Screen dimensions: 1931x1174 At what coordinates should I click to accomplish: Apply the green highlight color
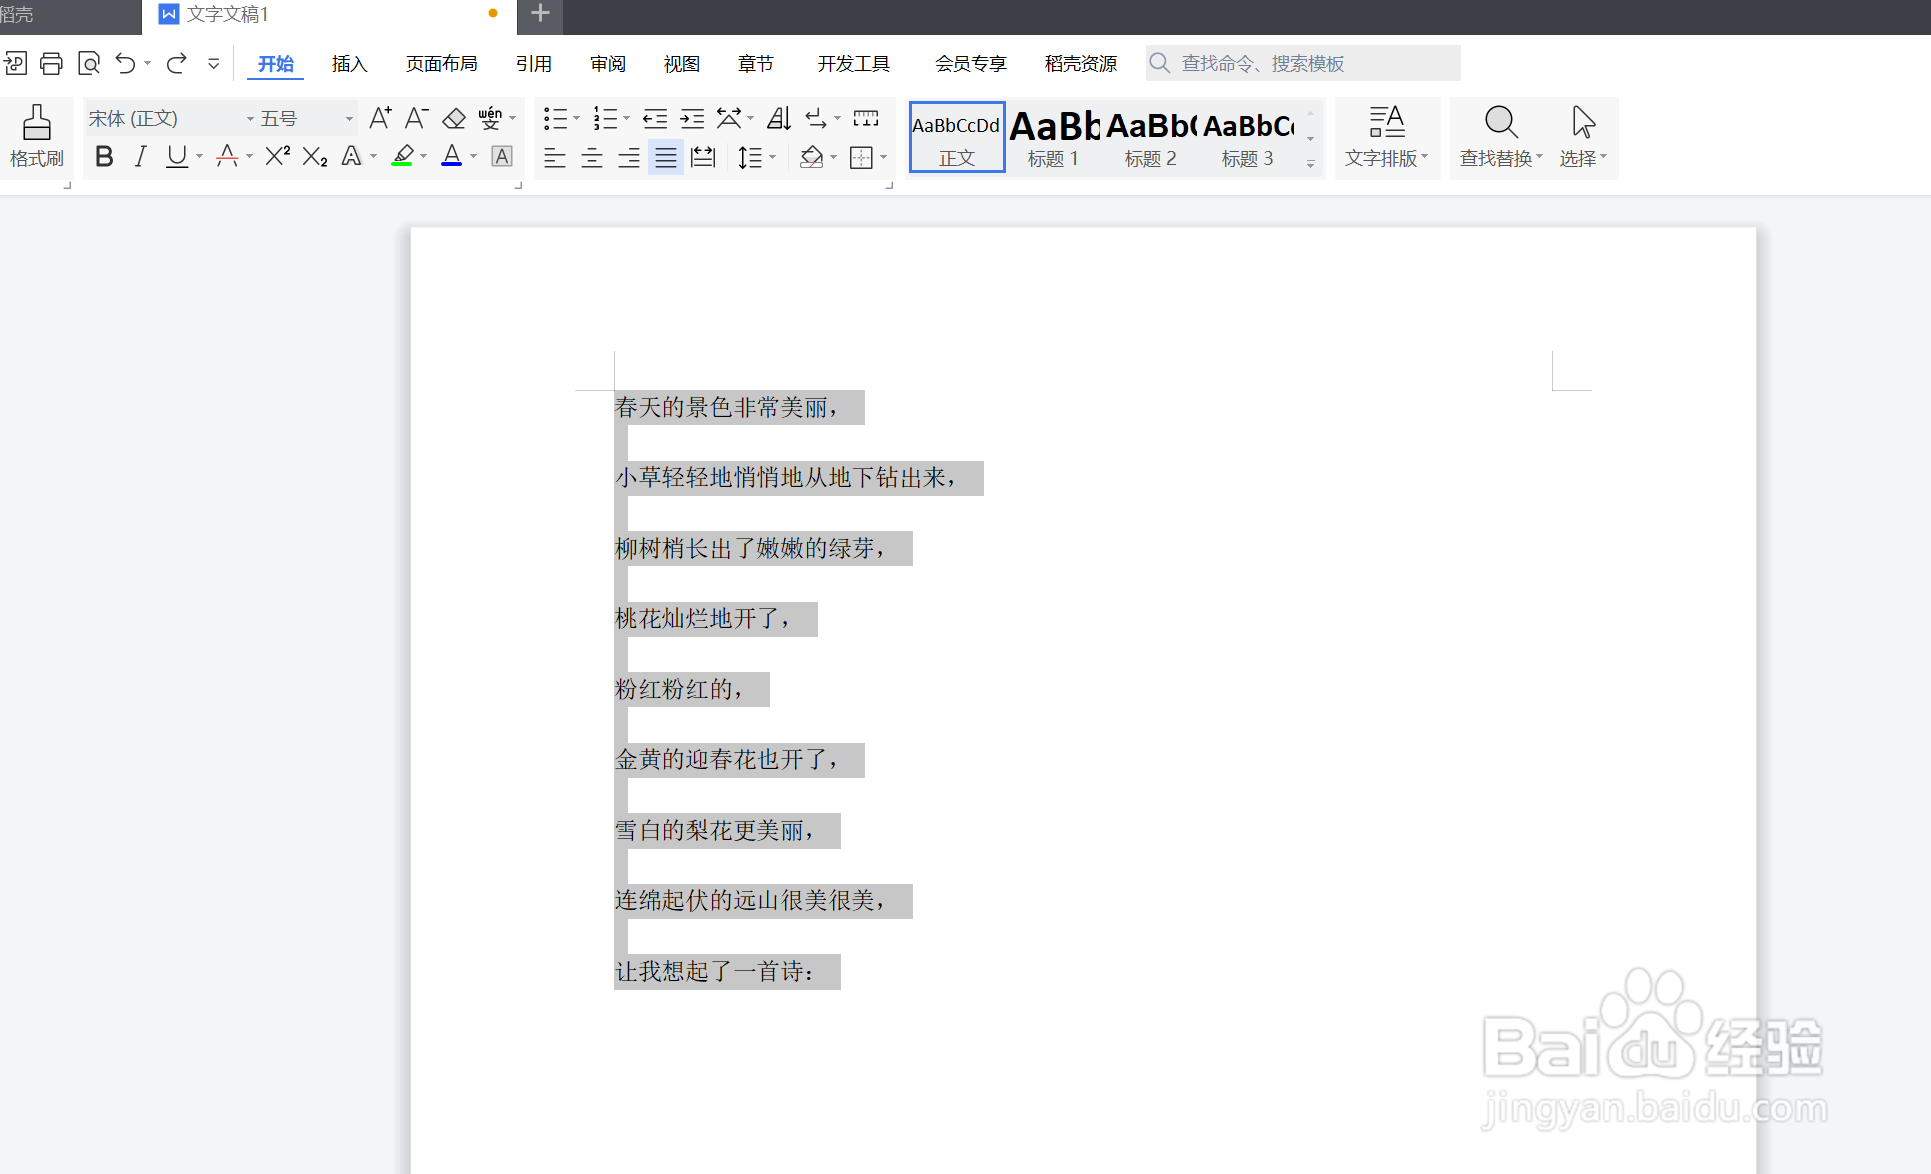402,156
